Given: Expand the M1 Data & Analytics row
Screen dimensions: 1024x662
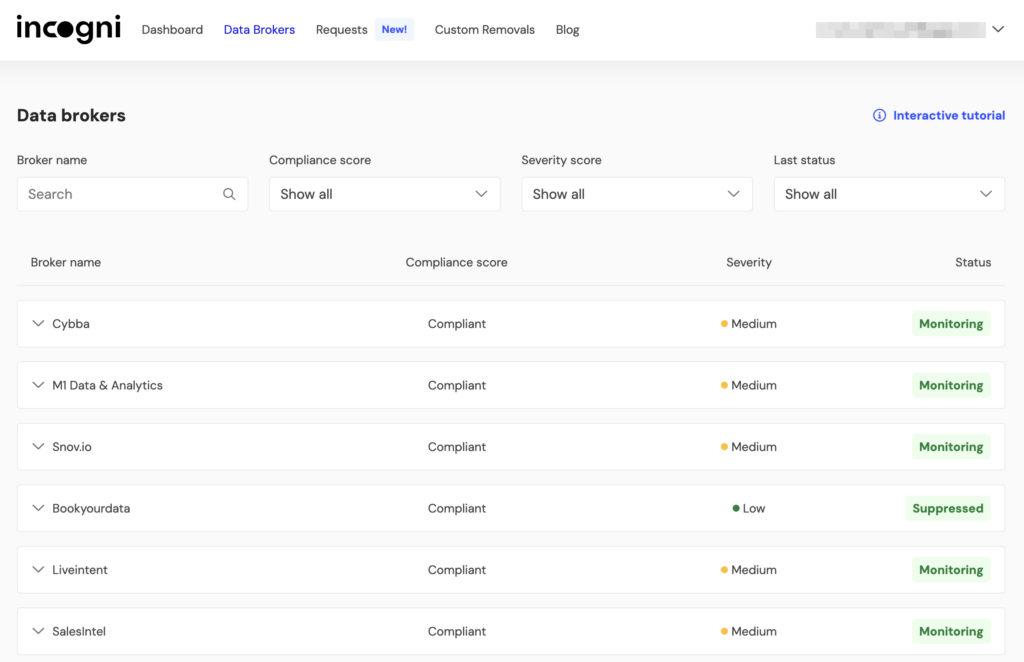Looking at the screenshot, I should tap(38, 385).
